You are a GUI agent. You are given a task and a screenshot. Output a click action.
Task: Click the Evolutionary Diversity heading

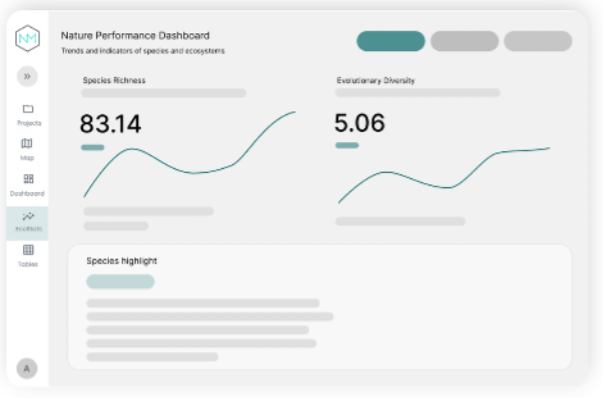pos(376,80)
